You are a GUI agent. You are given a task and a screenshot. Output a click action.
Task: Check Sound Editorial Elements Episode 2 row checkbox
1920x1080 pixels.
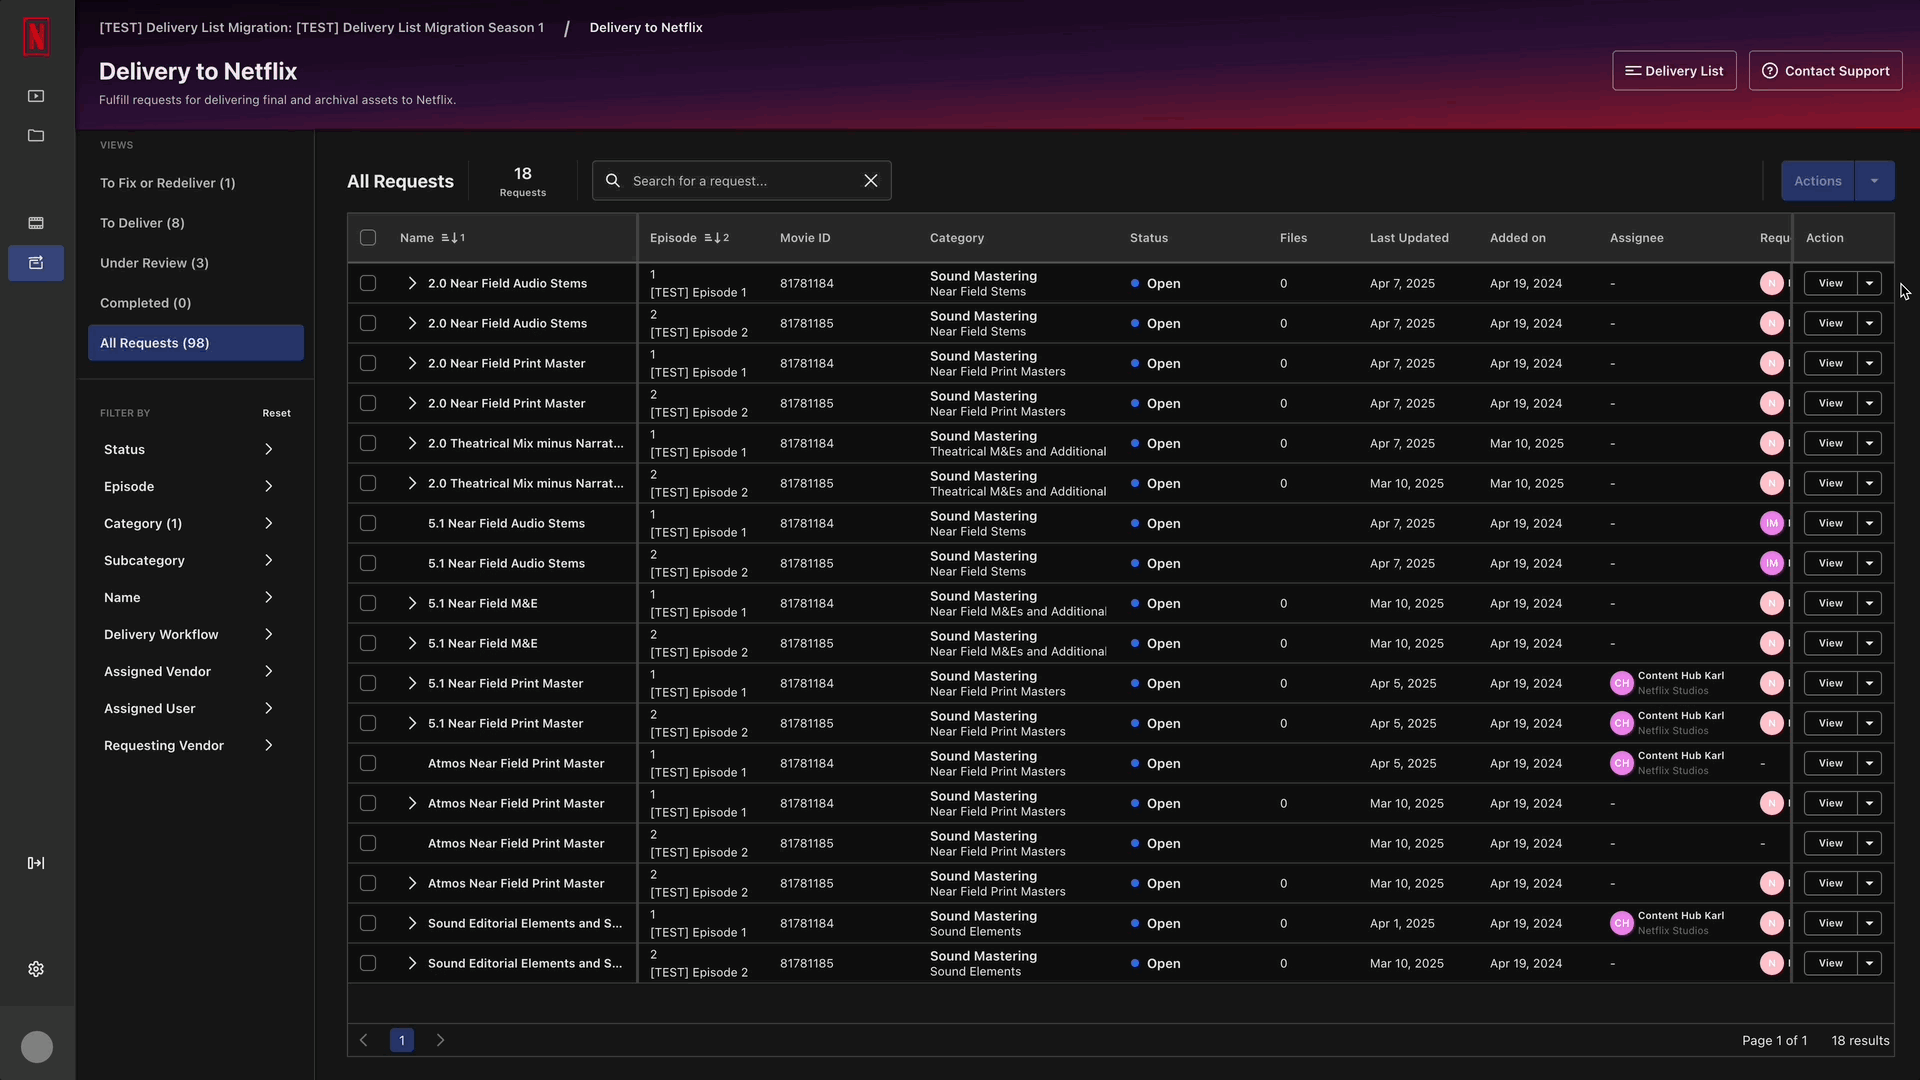[x=368, y=963]
